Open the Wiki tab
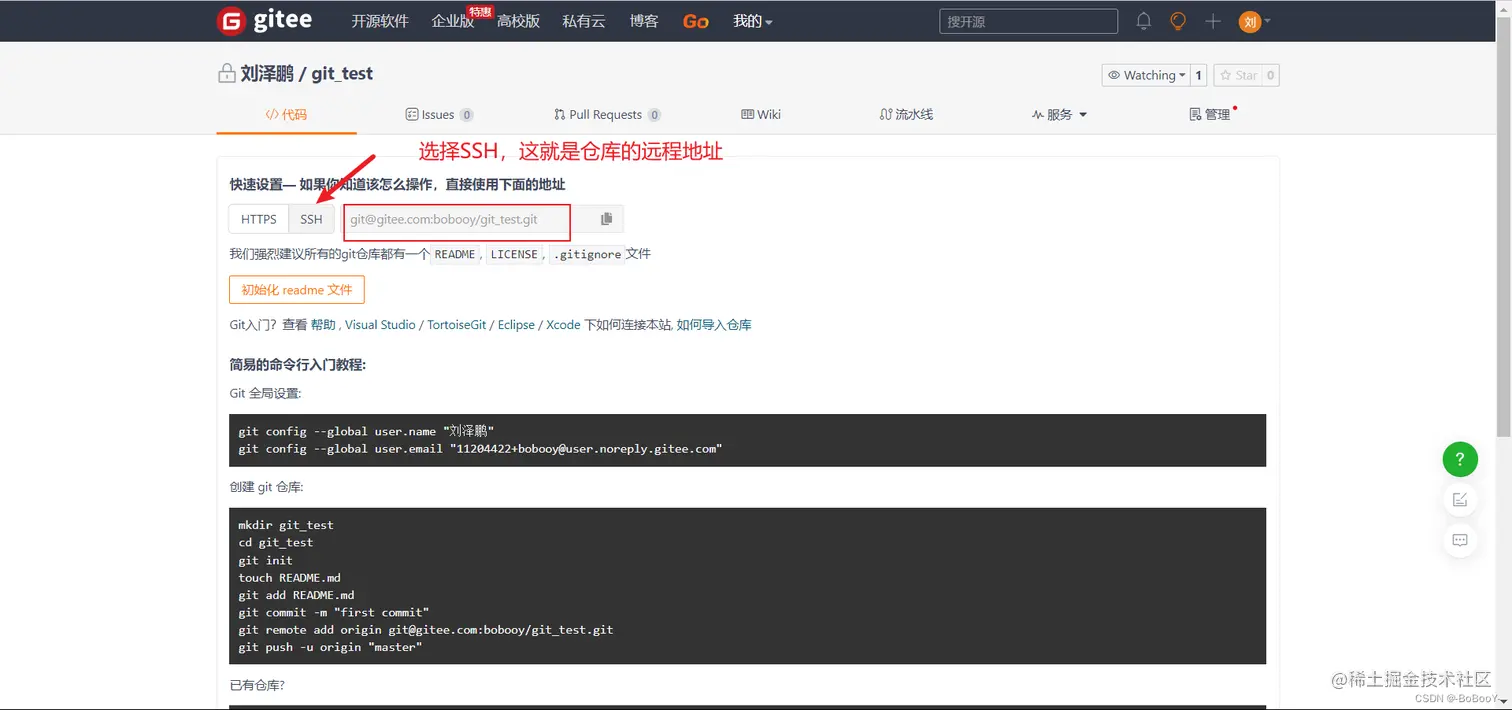 tap(760, 114)
